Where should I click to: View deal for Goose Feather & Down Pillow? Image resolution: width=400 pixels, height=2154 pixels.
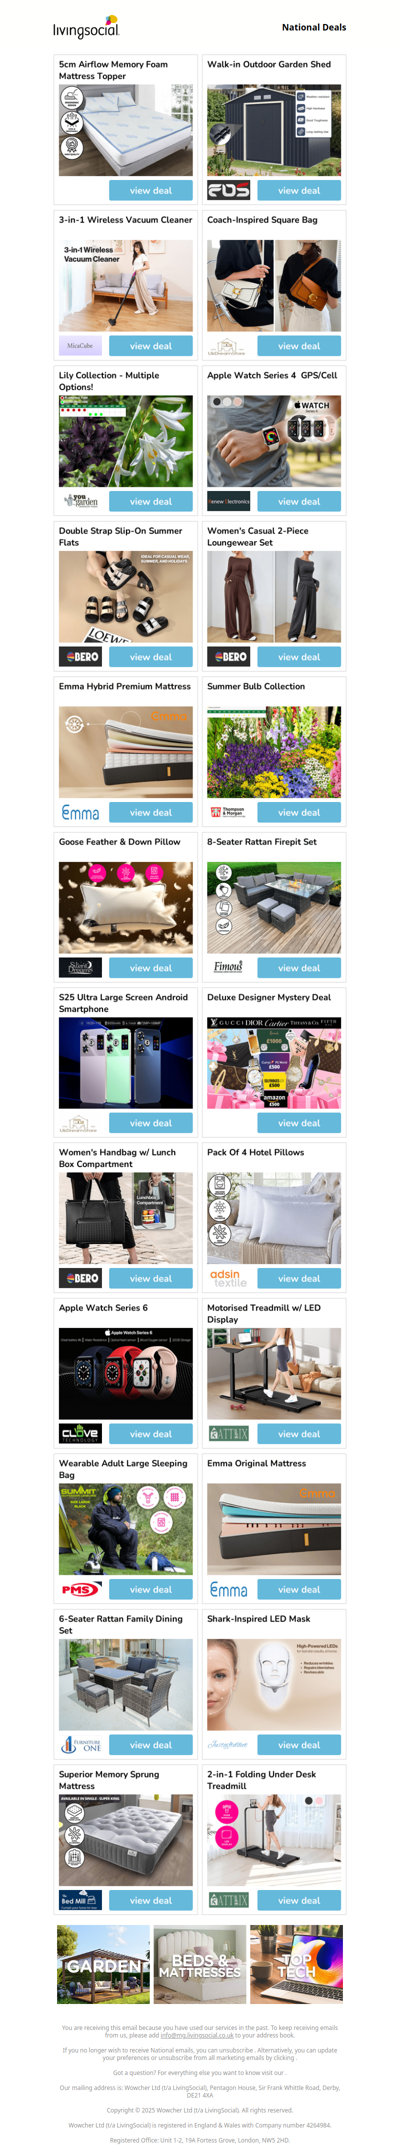pos(151,967)
